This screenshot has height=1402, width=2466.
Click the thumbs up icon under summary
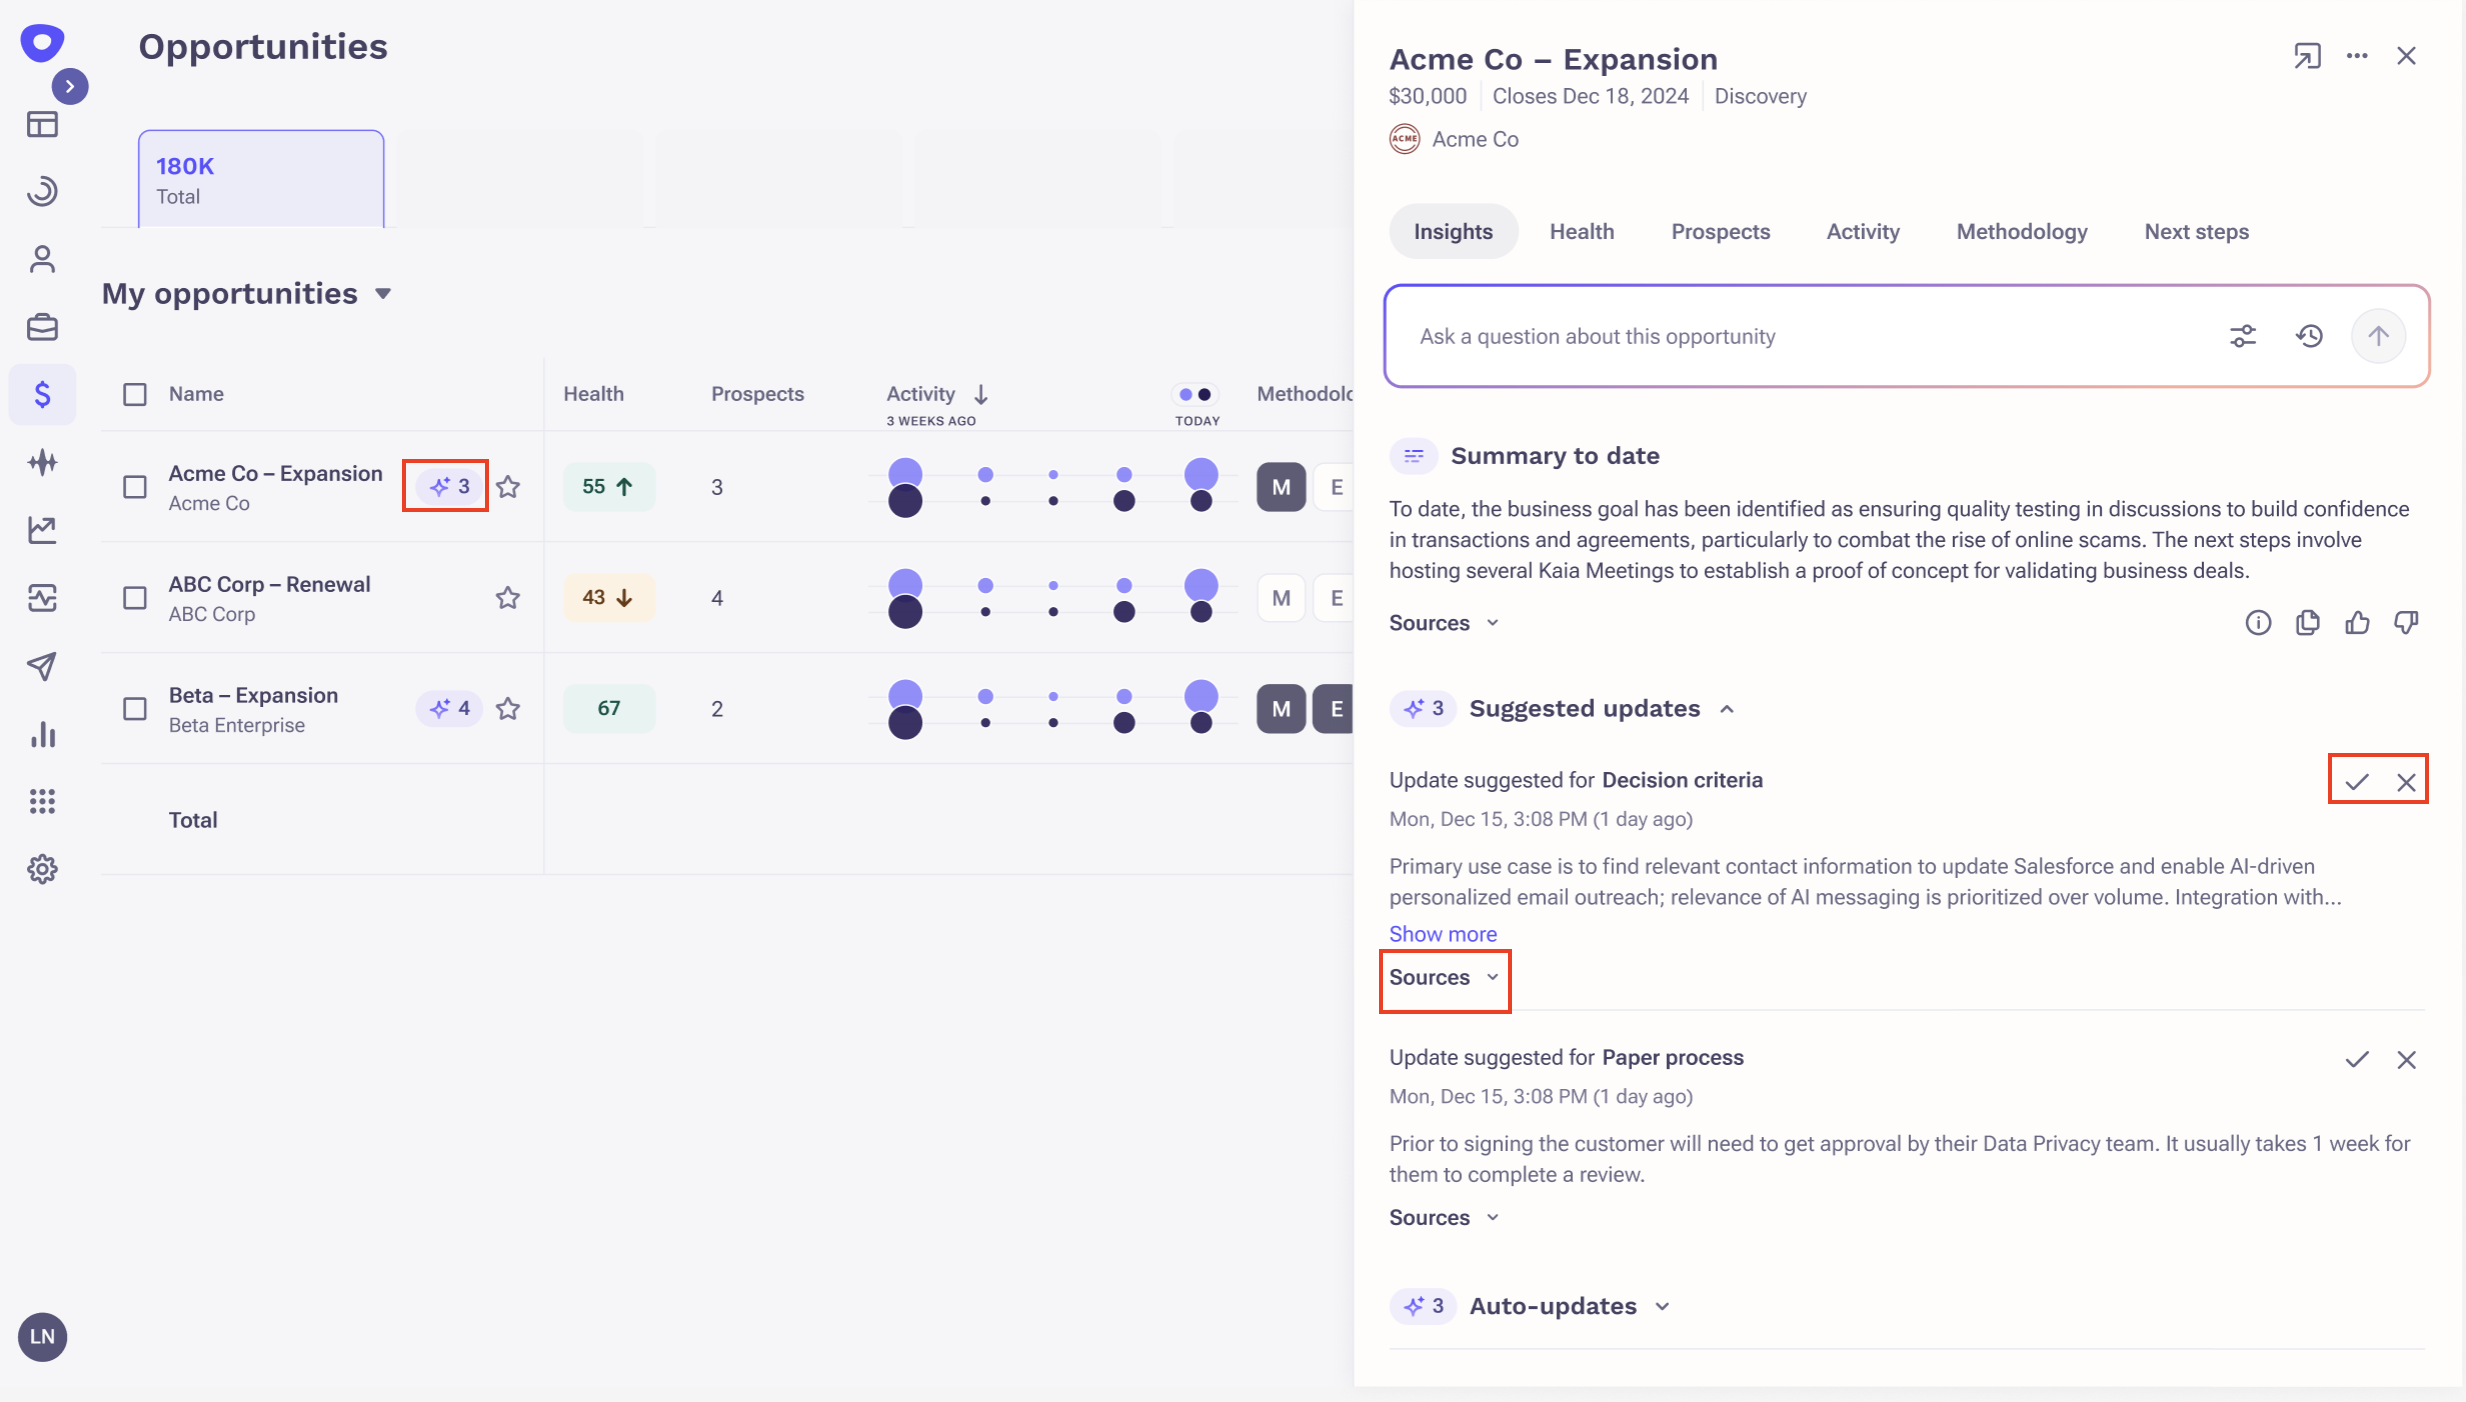point(2356,623)
